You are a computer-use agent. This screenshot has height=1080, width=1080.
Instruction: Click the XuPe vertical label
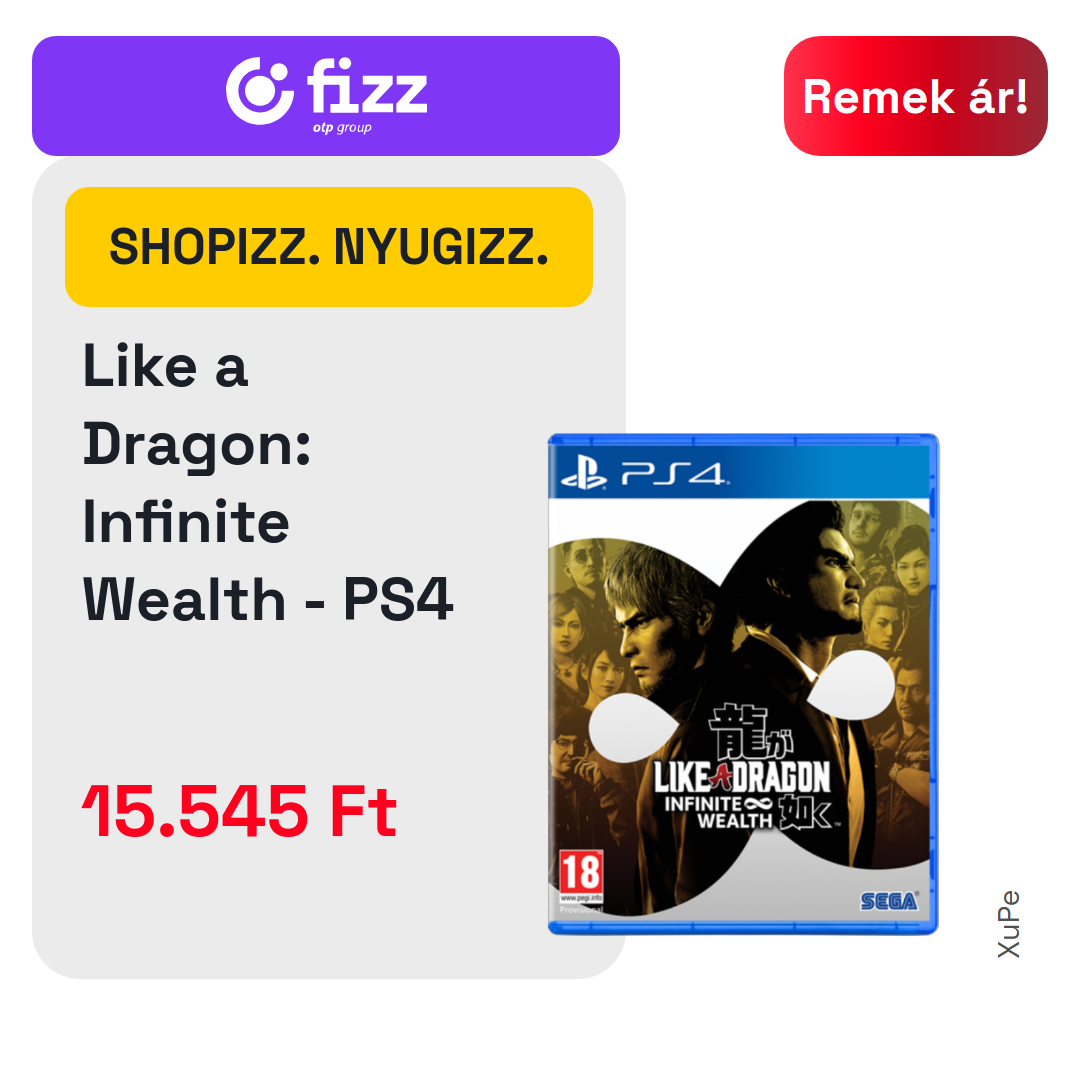[x=1008, y=924]
